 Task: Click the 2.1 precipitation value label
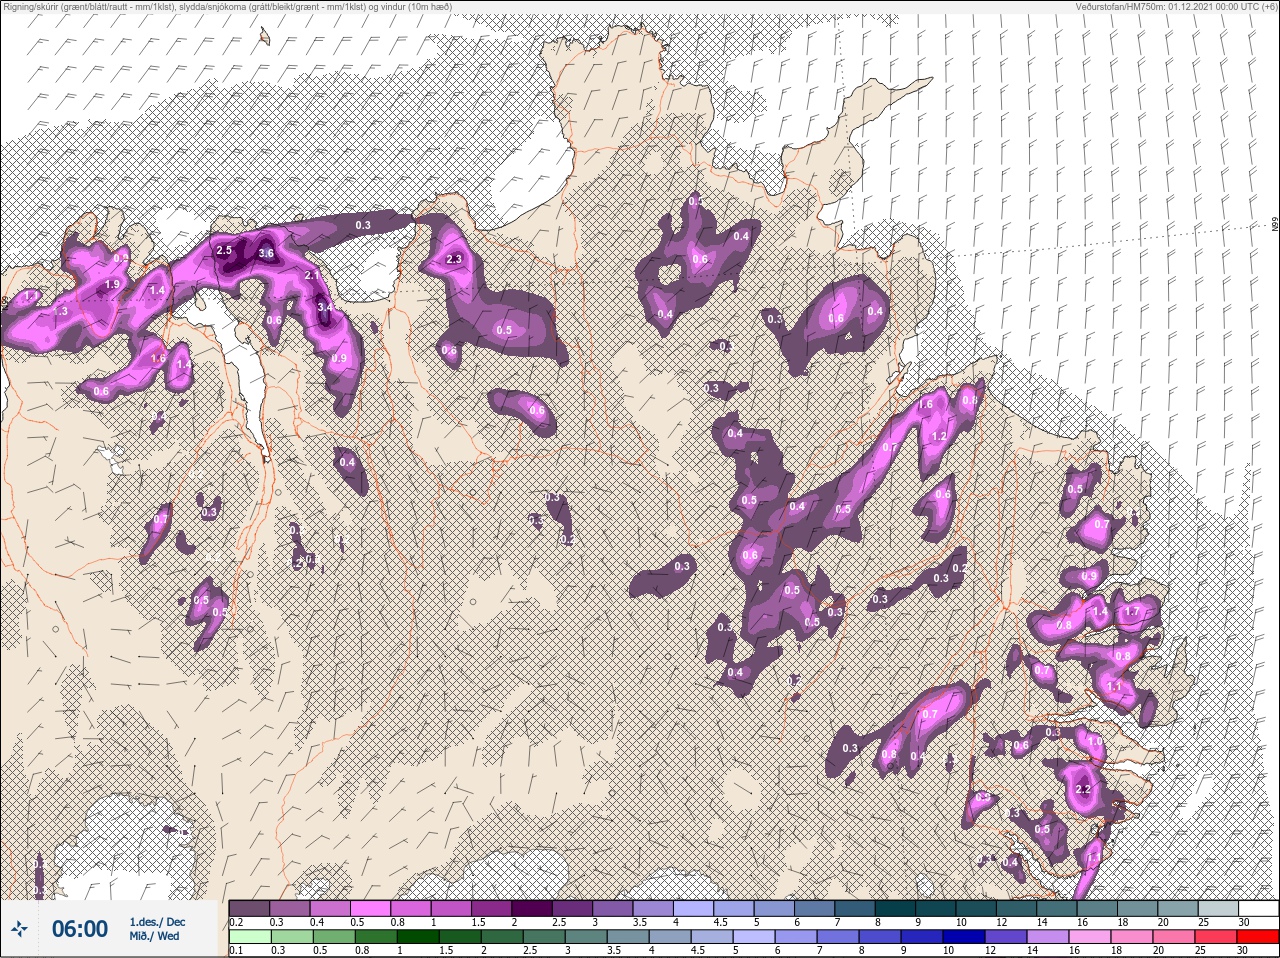(x=310, y=276)
